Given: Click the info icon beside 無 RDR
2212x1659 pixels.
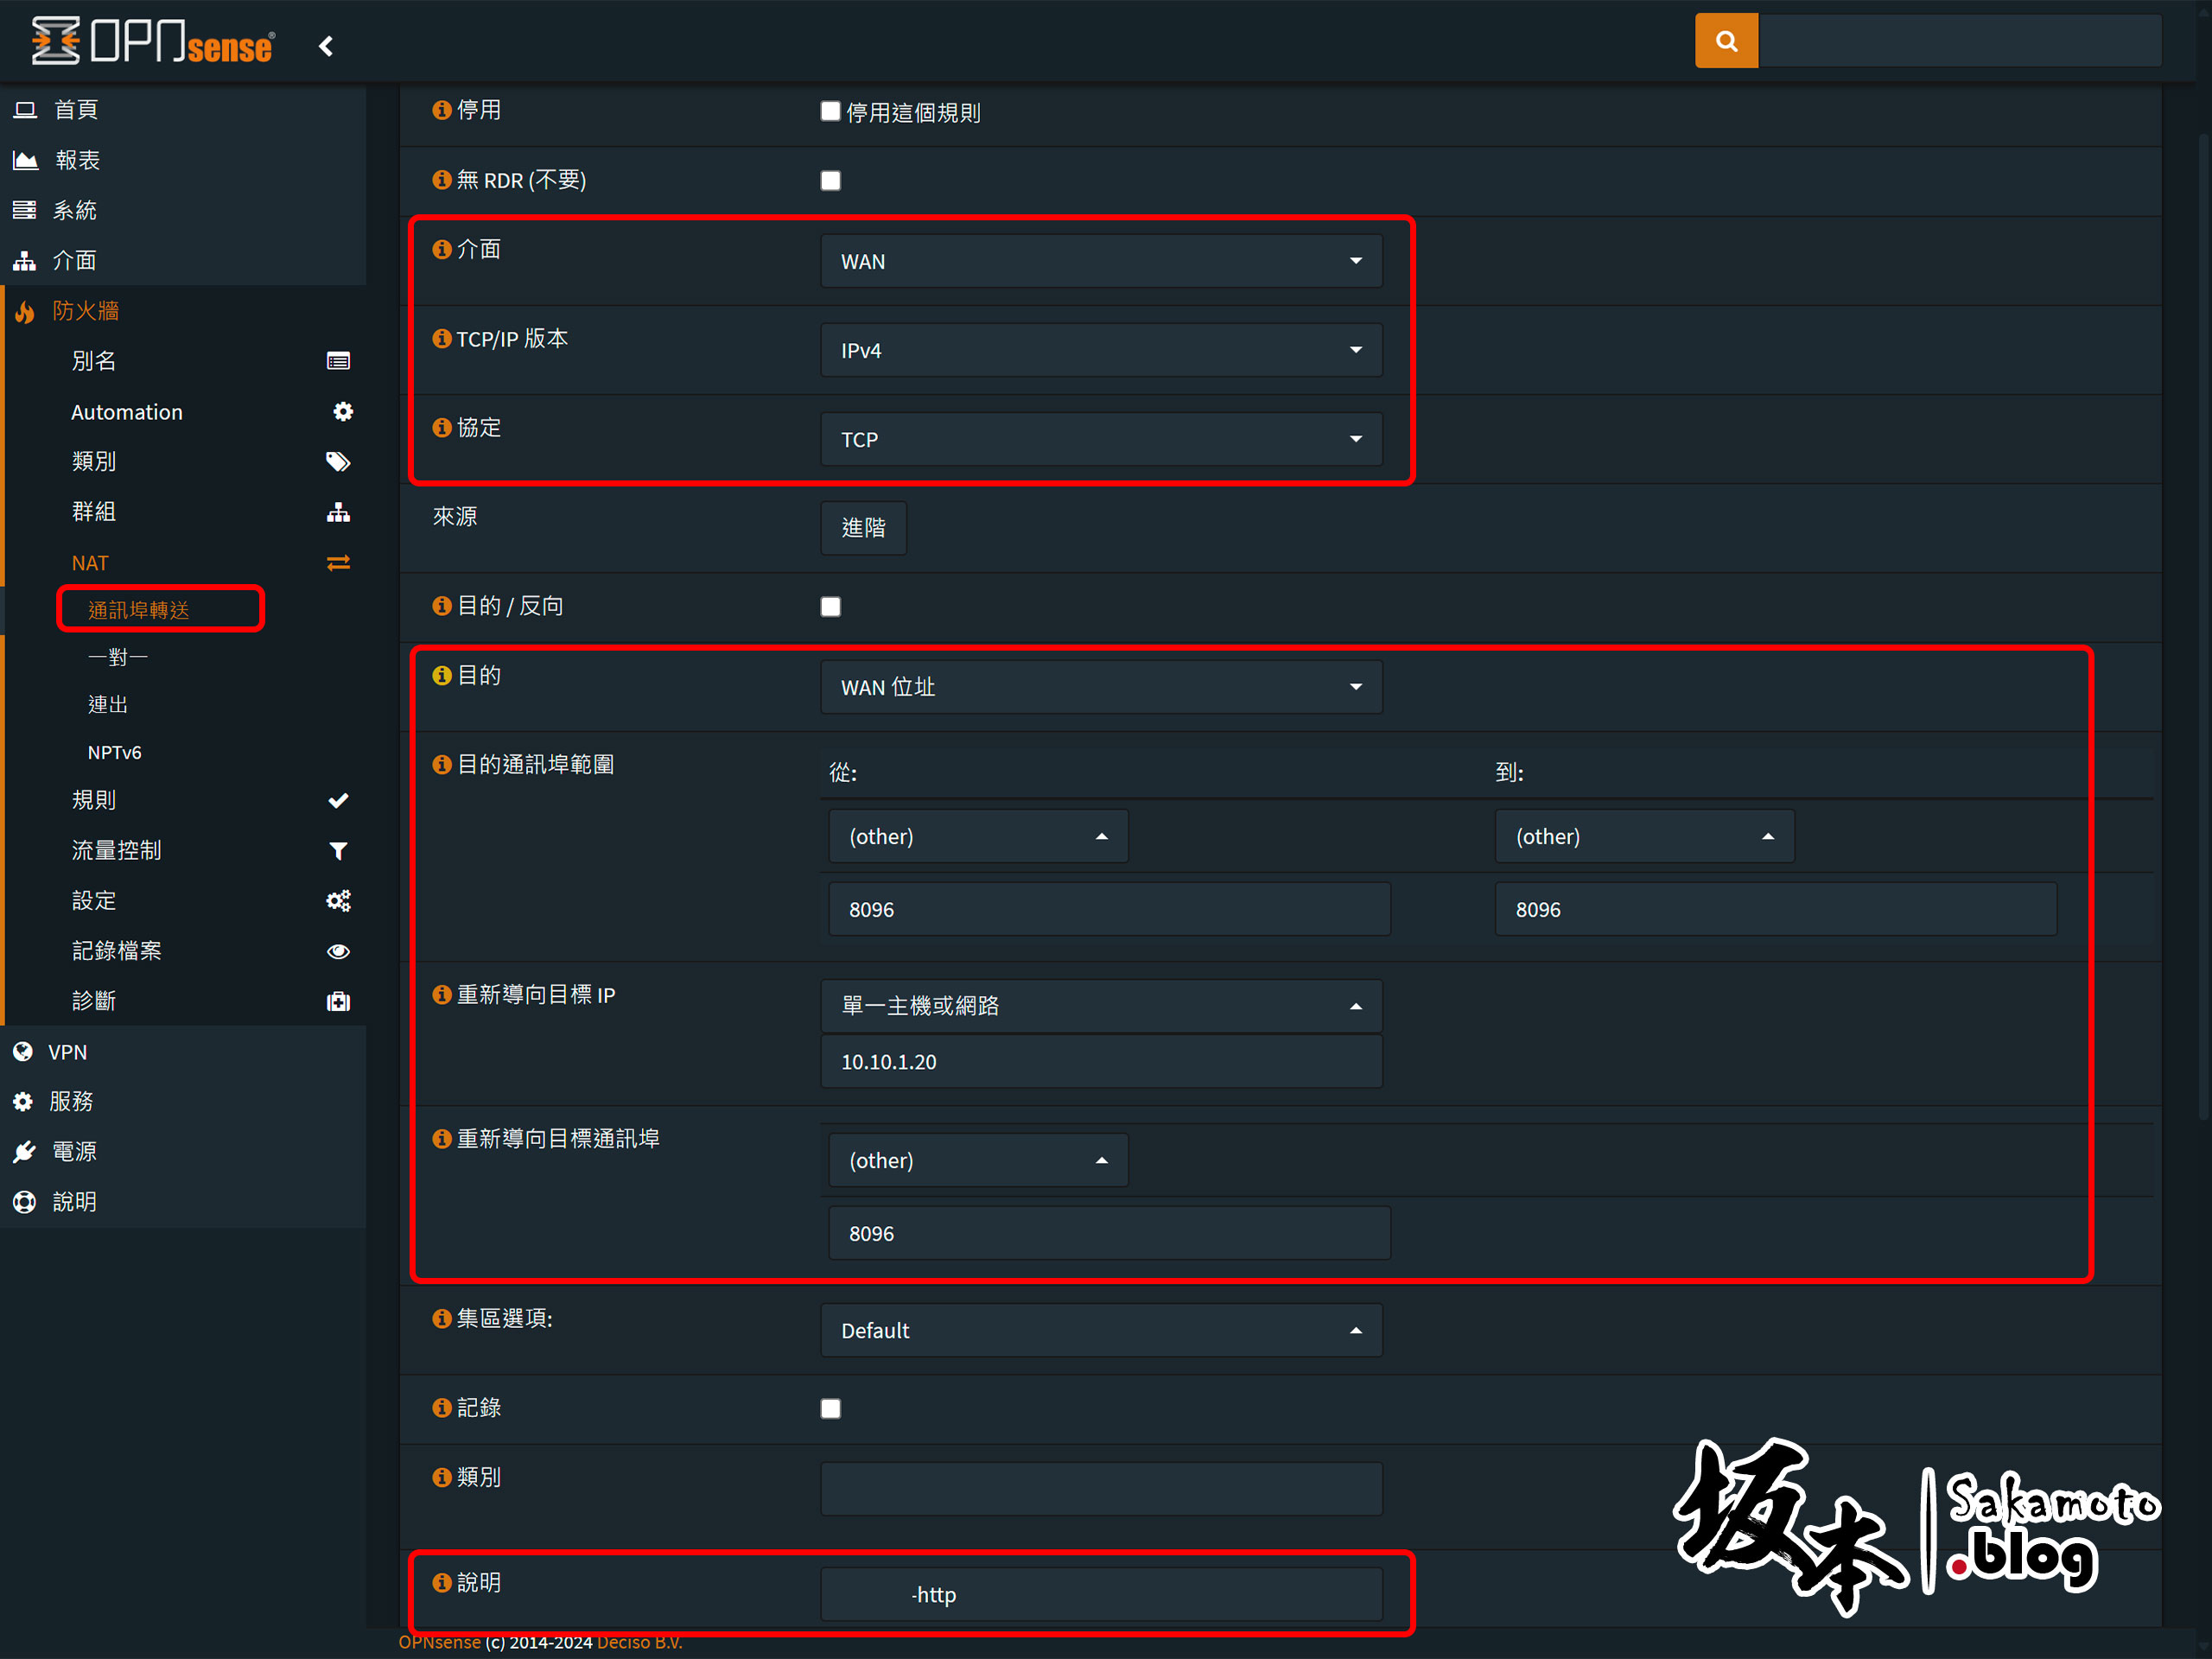Looking at the screenshot, I should tap(442, 180).
